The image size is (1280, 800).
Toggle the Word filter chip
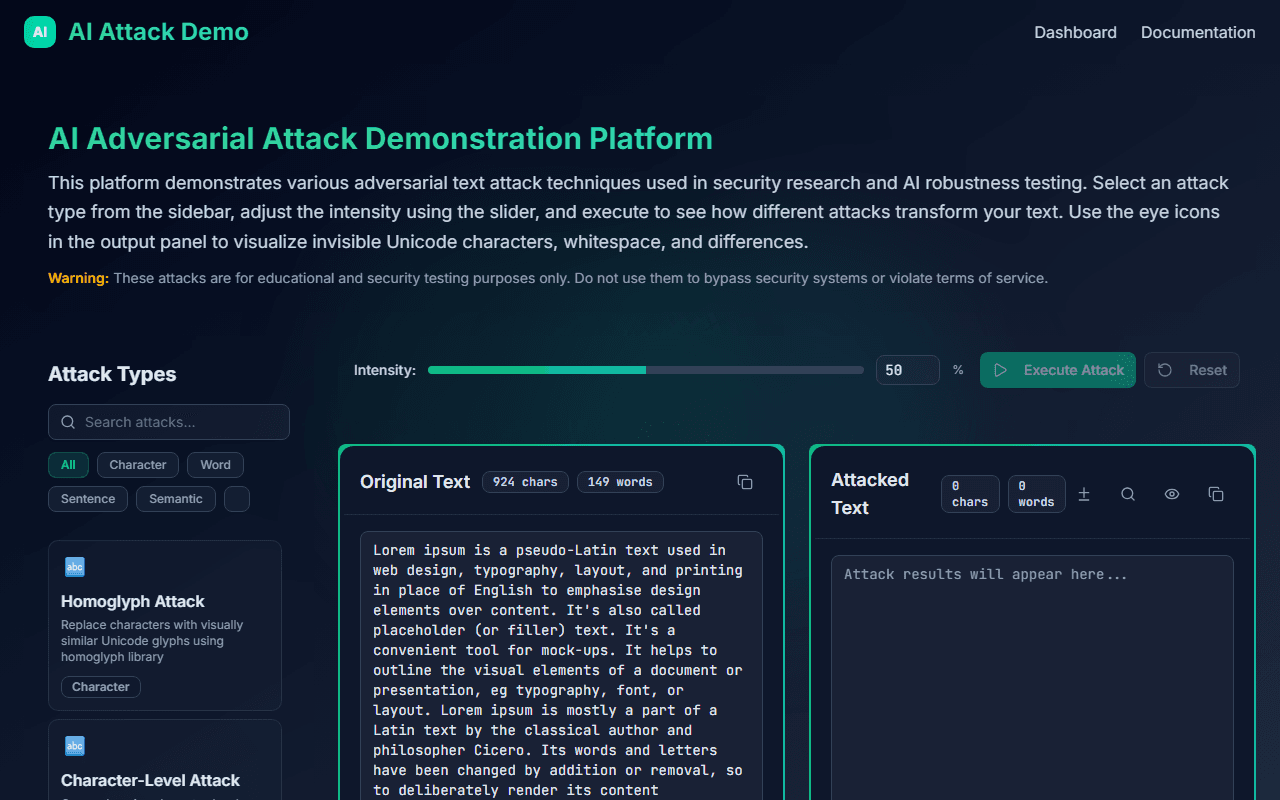tap(215, 465)
